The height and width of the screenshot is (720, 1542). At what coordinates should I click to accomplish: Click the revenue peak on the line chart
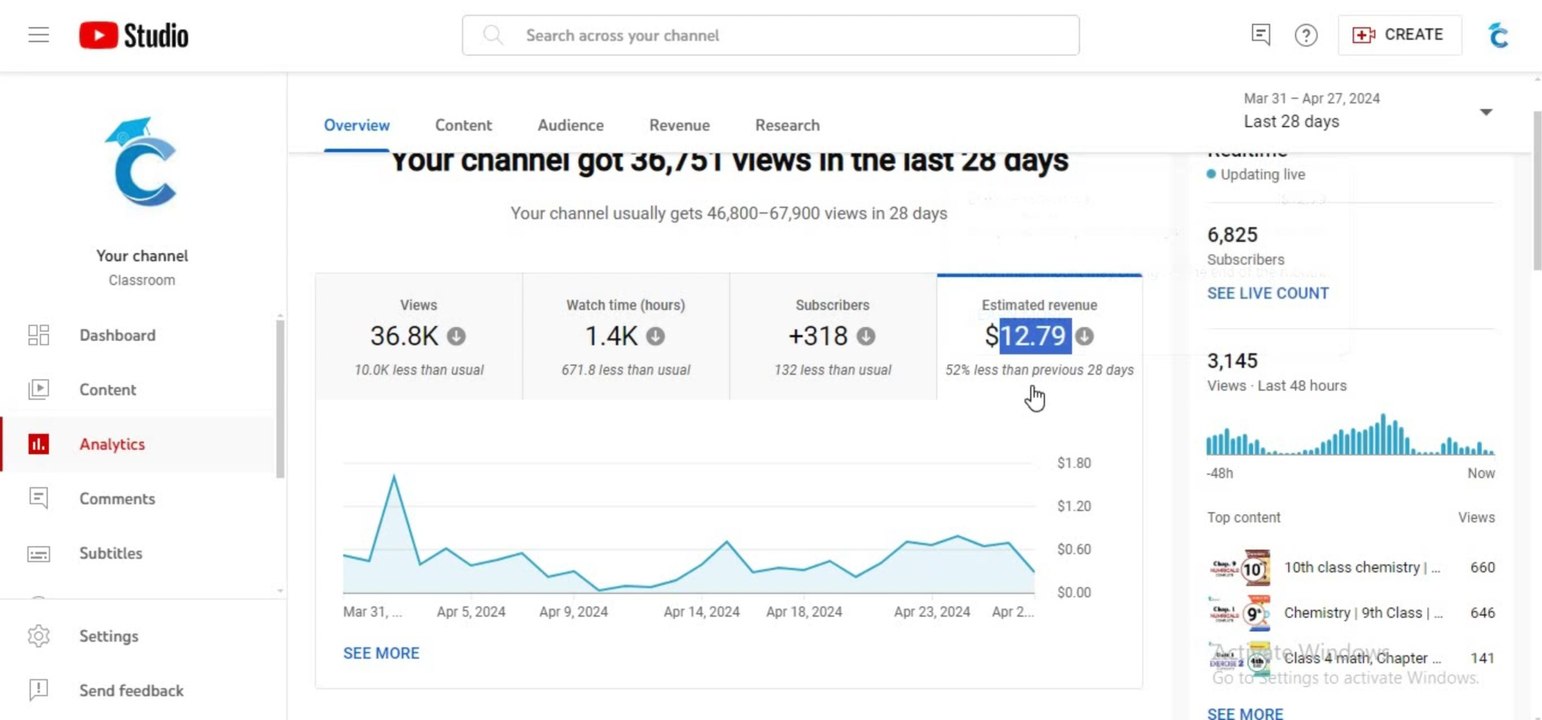(x=394, y=477)
